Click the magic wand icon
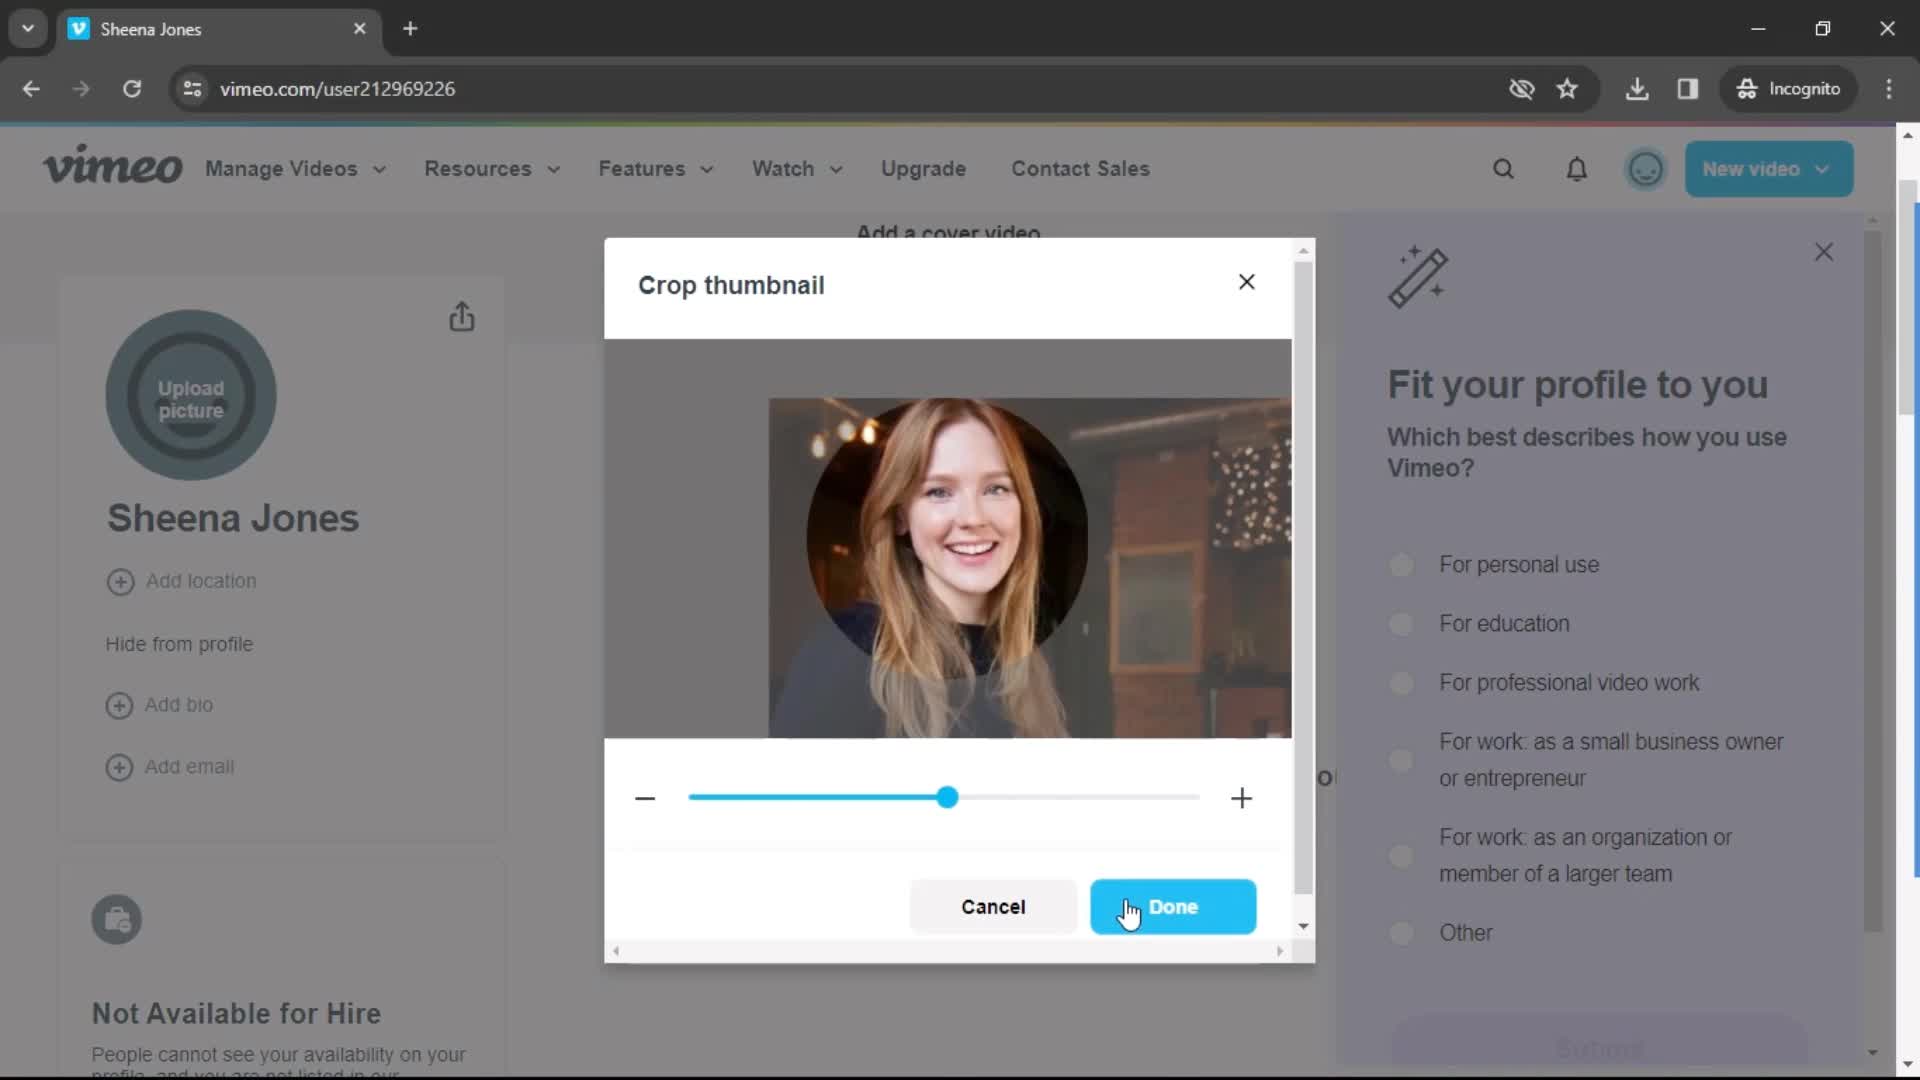The width and height of the screenshot is (1920, 1080). [1418, 276]
